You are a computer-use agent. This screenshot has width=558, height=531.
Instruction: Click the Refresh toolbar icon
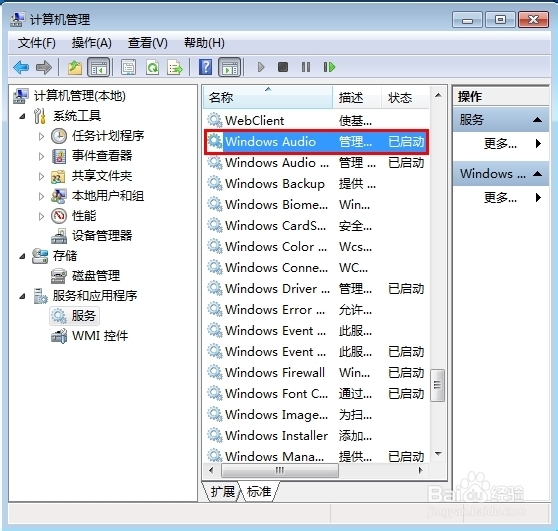pyautogui.click(x=153, y=67)
